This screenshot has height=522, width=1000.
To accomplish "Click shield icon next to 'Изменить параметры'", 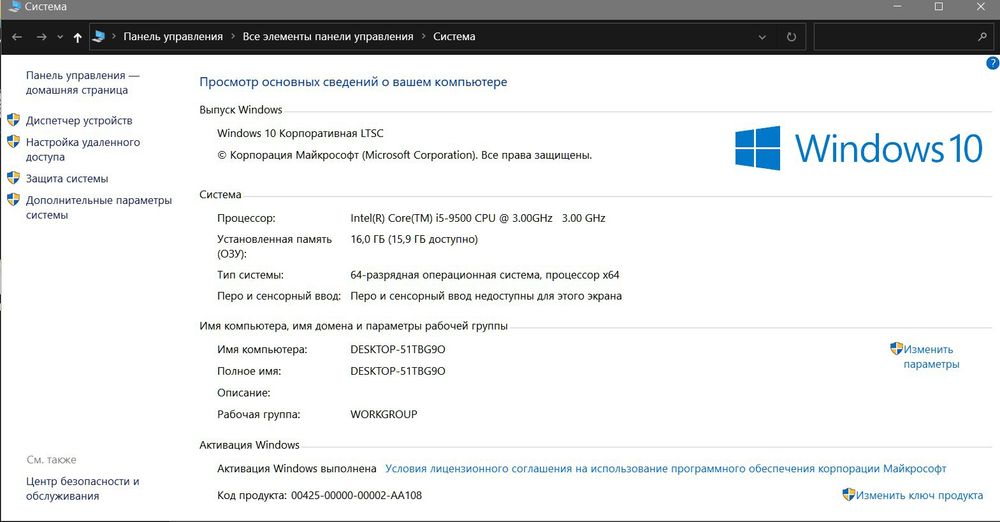I will (897, 348).
